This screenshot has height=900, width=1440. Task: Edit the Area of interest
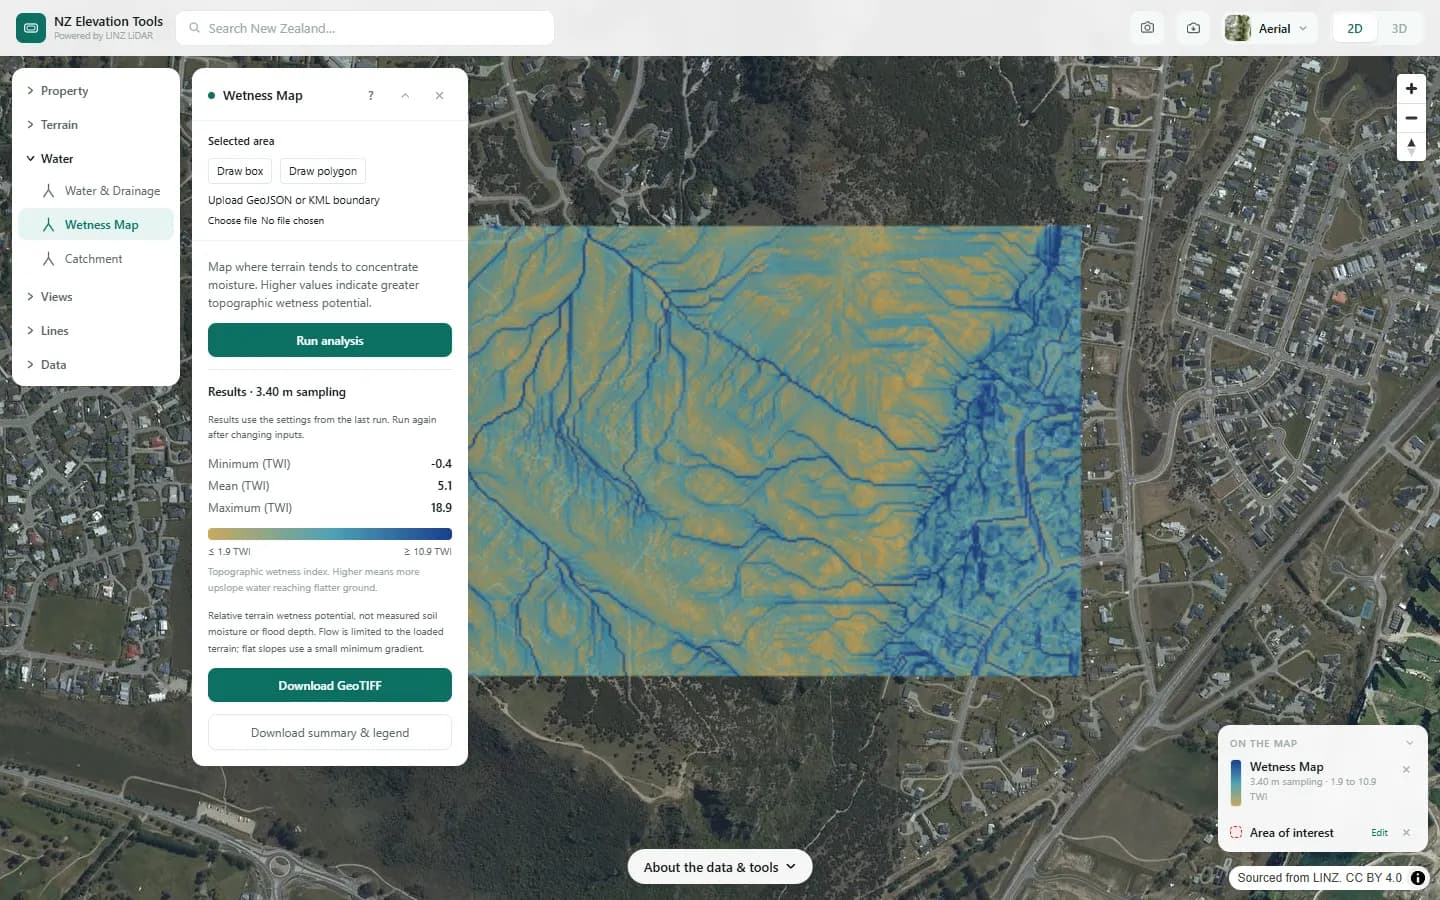point(1379,833)
